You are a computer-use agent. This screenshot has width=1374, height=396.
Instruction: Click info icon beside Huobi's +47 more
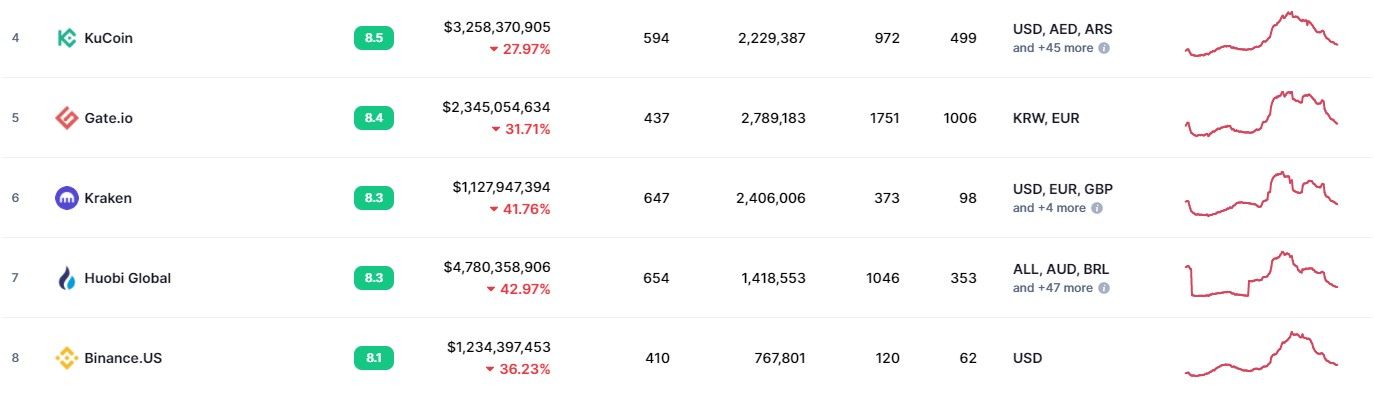(1104, 288)
